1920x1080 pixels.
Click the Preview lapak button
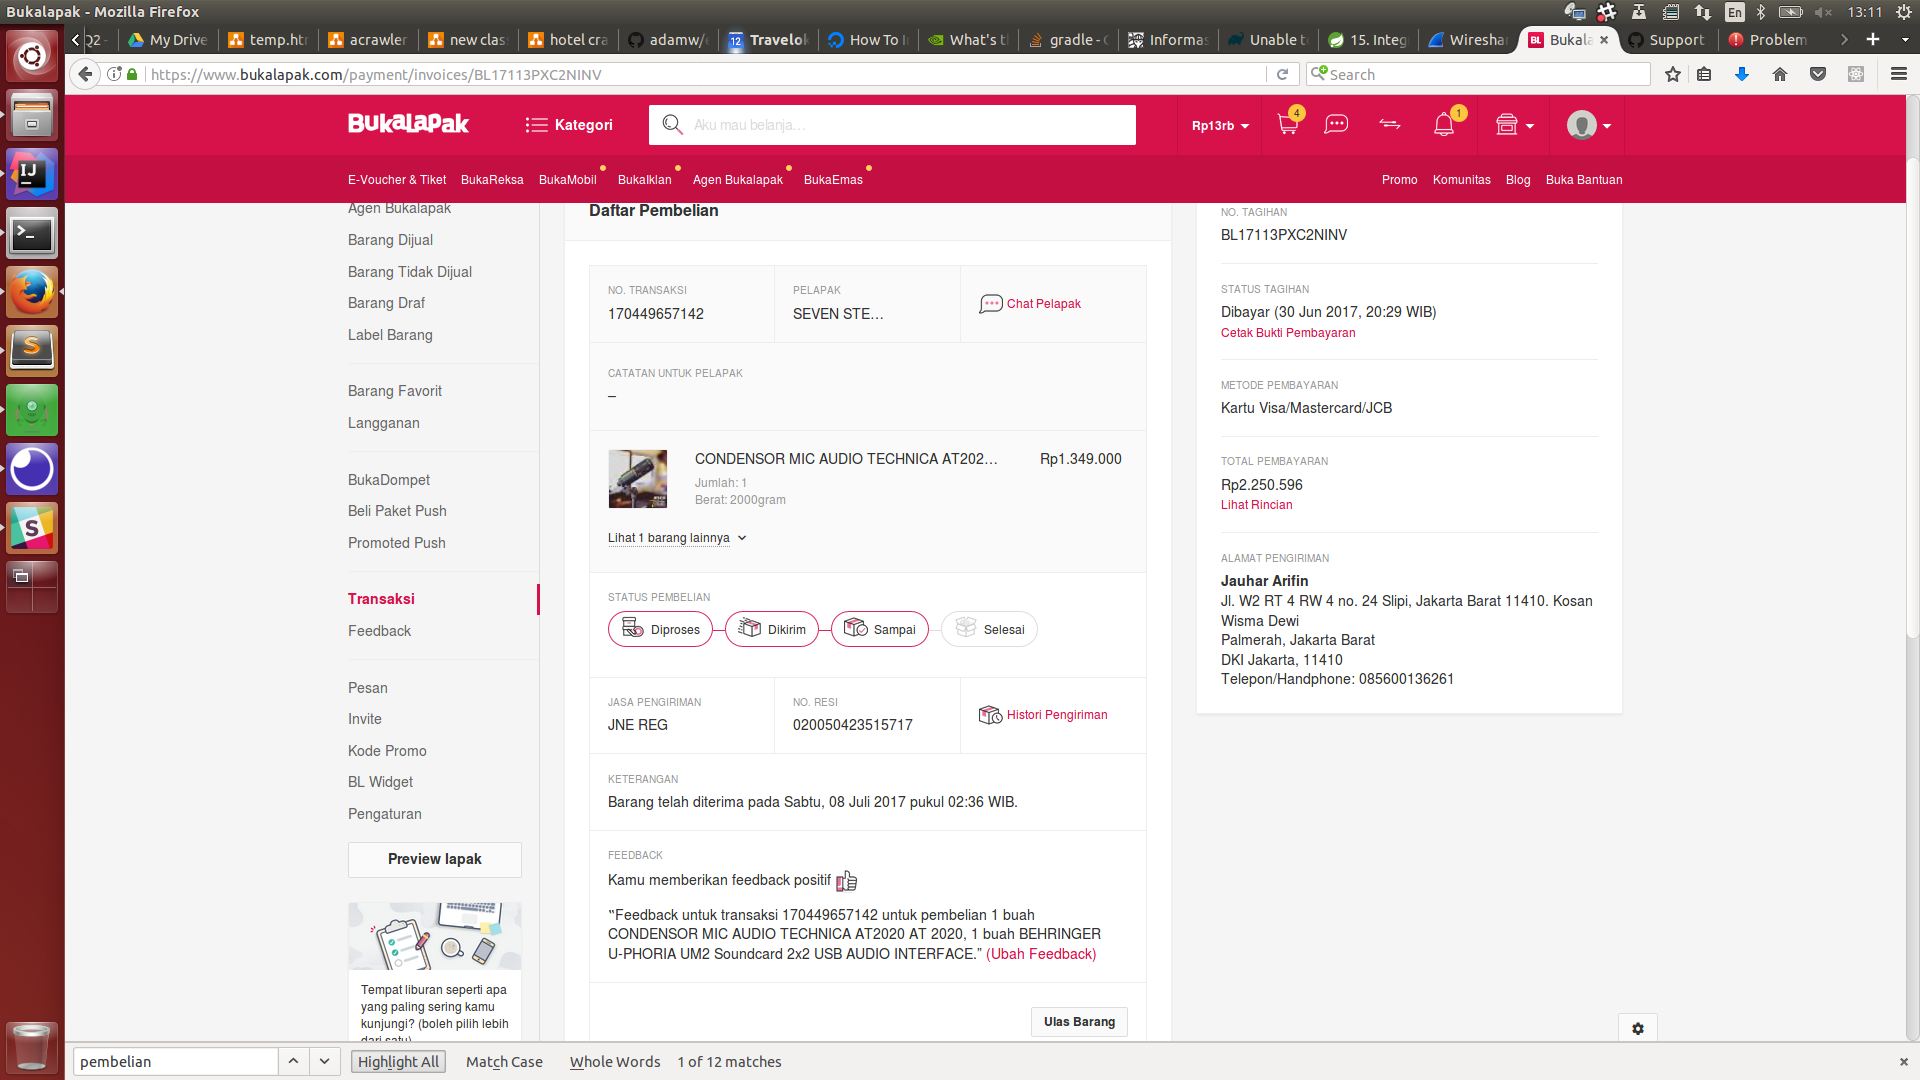435,859
